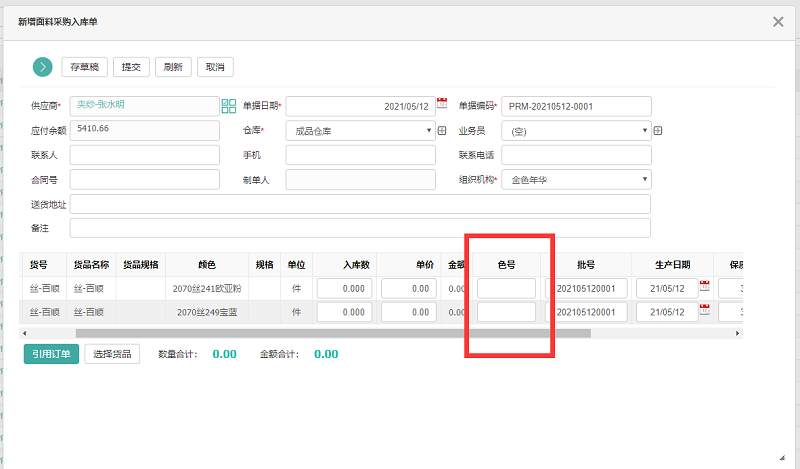Click the 引用订单 button
This screenshot has height=469, width=800.
pyautogui.click(x=51, y=354)
